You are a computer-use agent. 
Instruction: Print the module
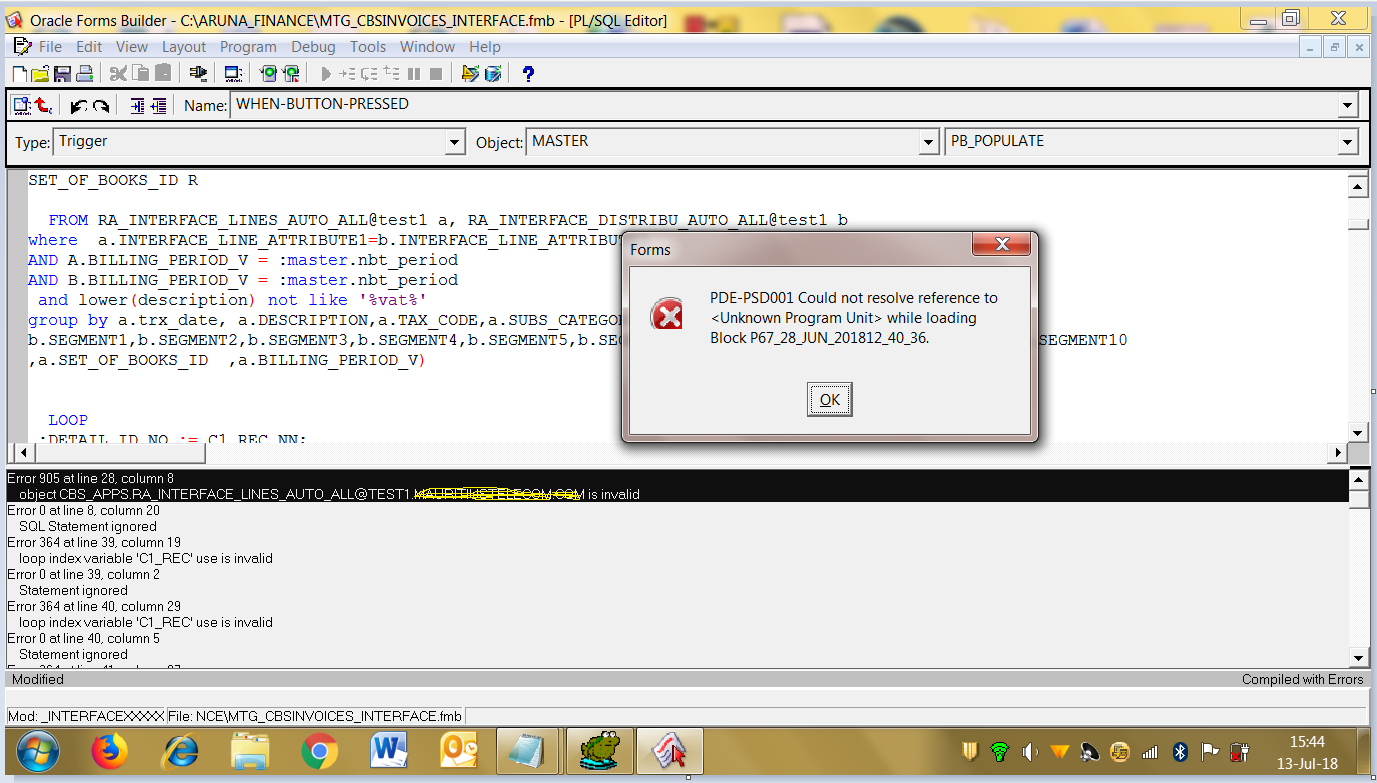[83, 72]
